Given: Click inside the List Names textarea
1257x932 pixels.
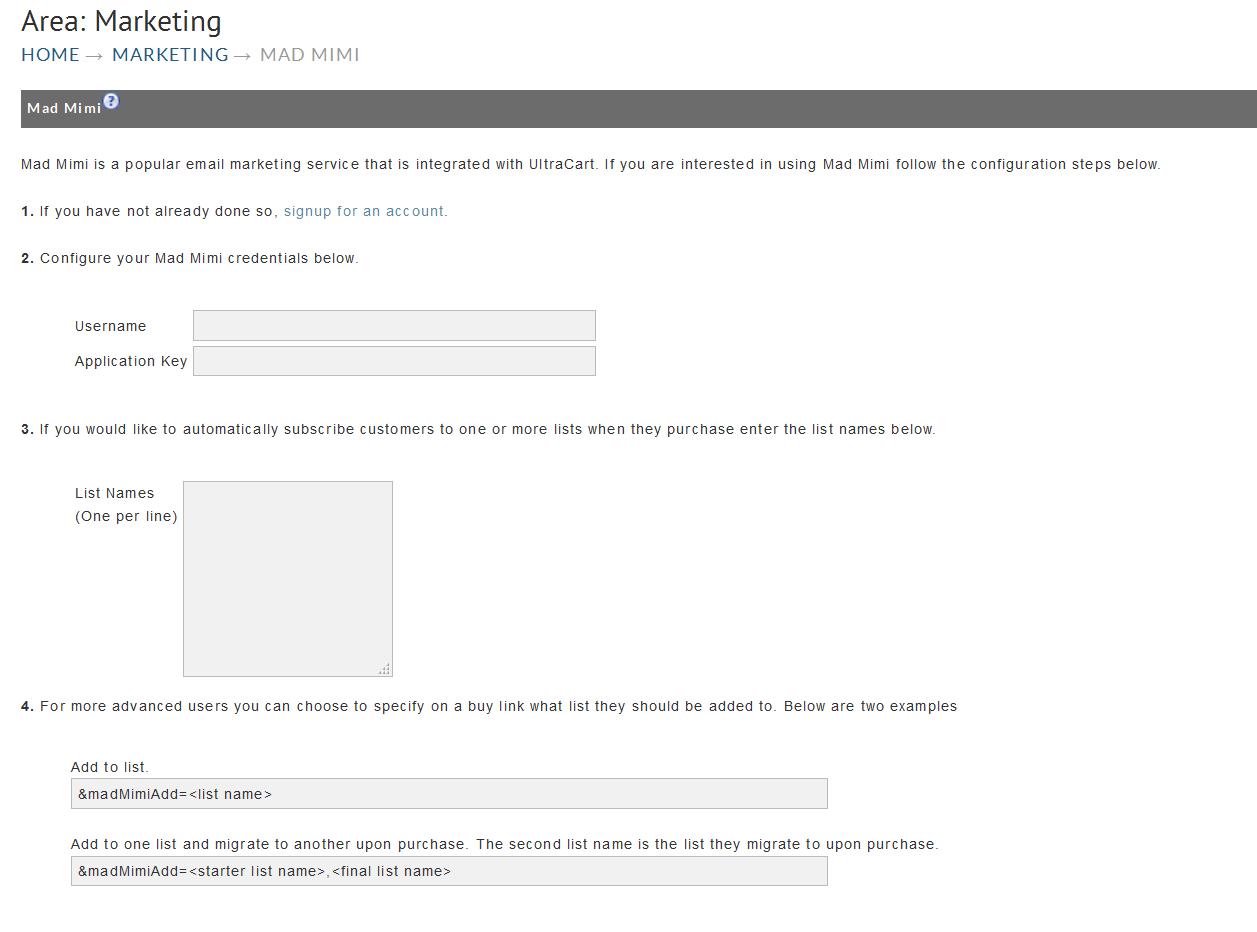Looking at the screenshot, I should click(288, 579).
